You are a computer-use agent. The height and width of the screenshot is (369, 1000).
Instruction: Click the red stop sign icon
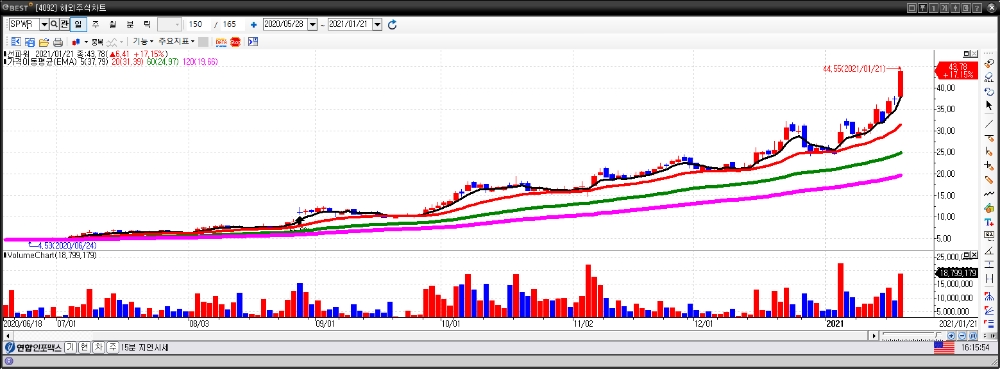(235, 42)
